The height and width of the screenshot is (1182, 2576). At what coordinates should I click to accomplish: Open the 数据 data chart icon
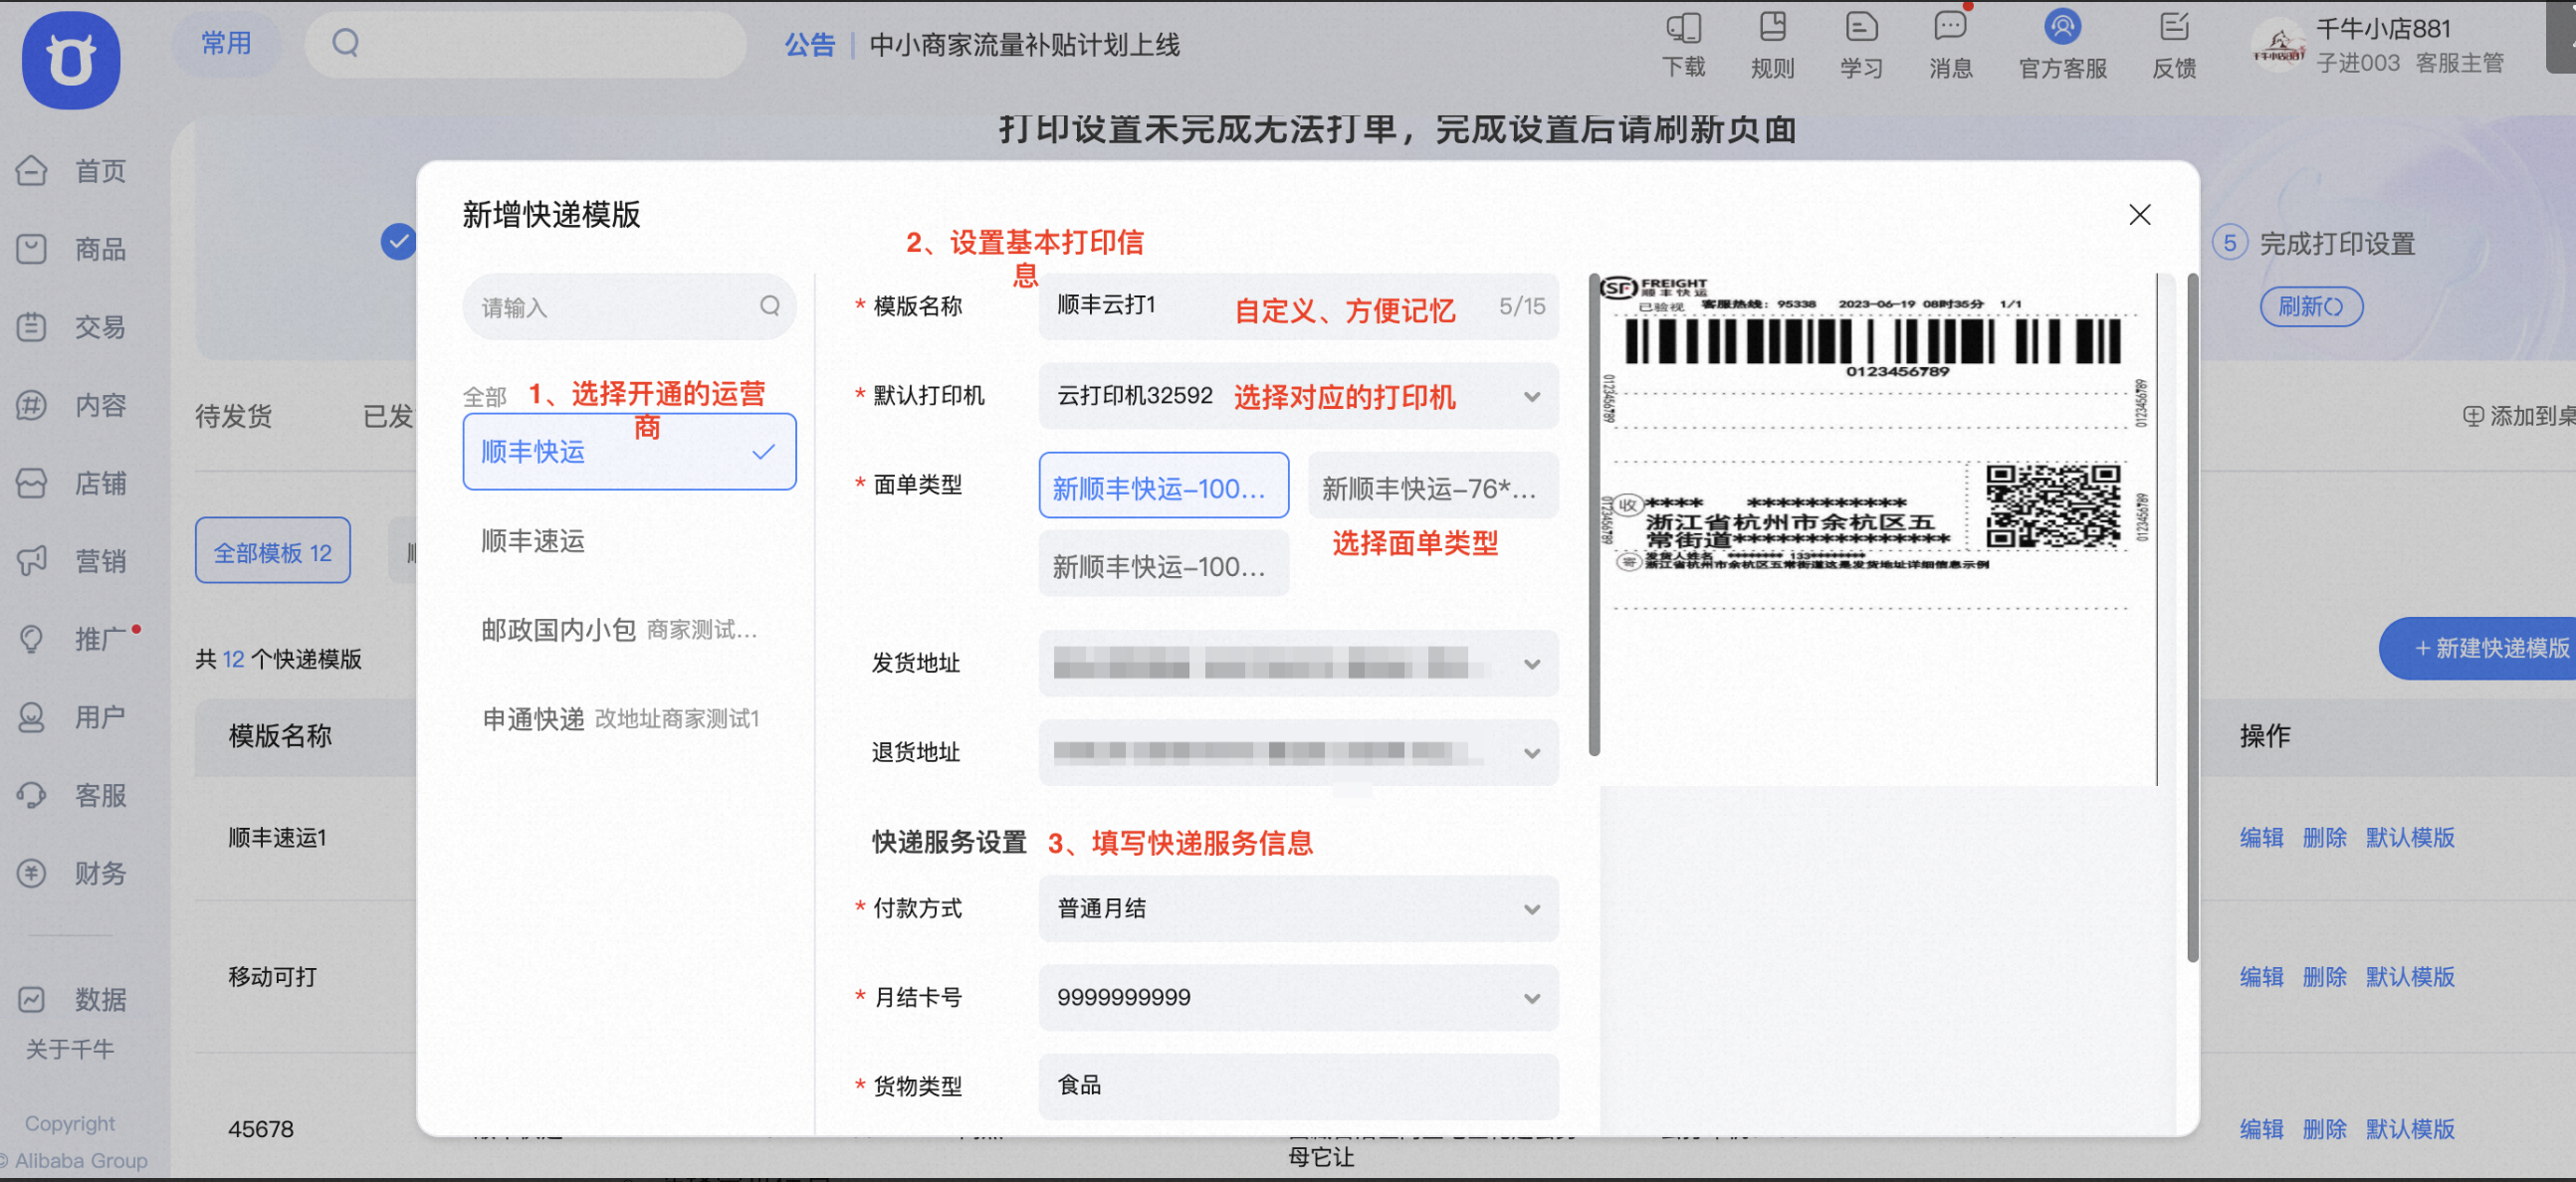click(x=31, y=998)
